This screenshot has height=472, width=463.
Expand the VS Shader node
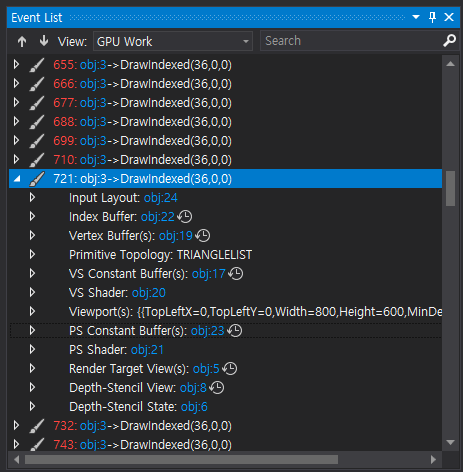click(x=32, y=292)
